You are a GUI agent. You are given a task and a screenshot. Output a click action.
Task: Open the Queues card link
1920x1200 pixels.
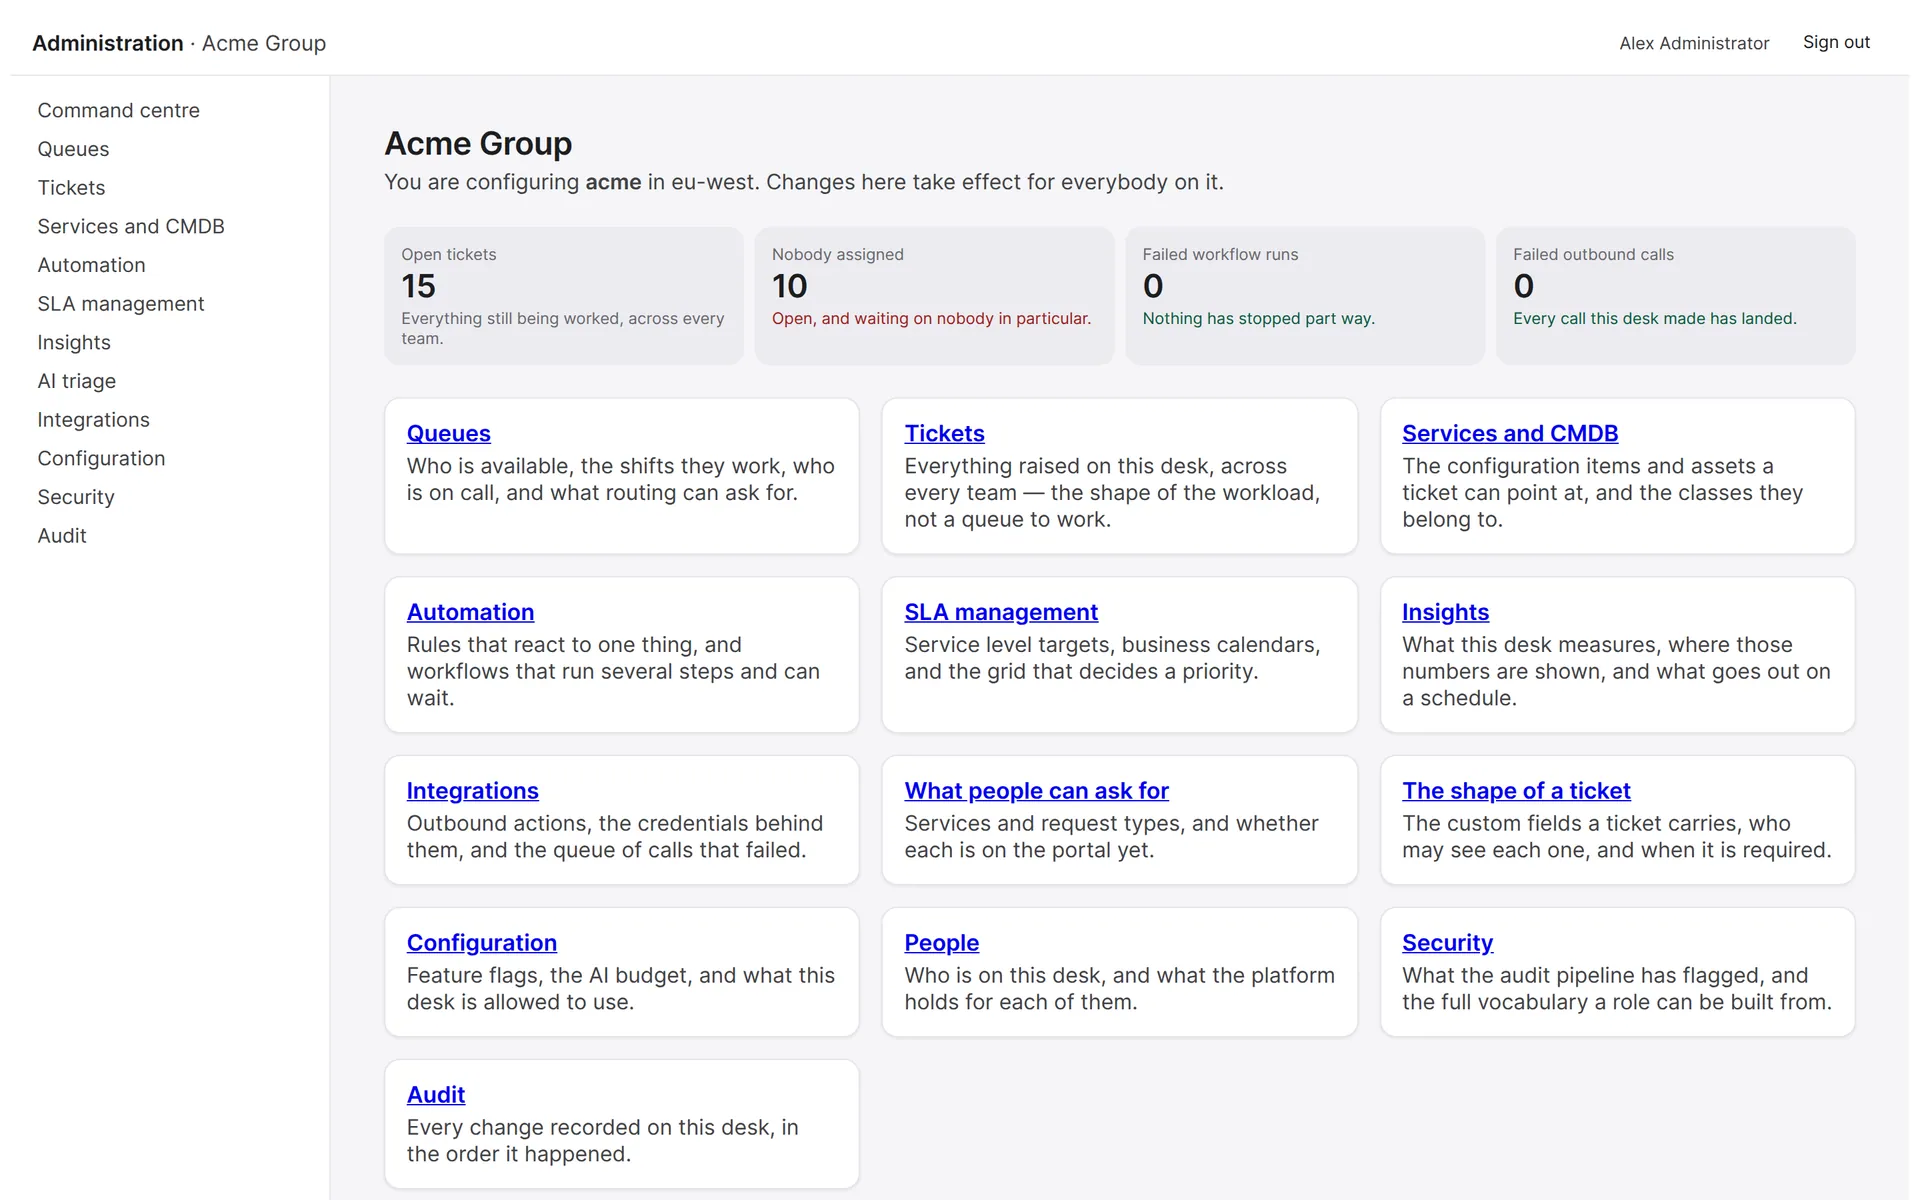coord(448,433)
